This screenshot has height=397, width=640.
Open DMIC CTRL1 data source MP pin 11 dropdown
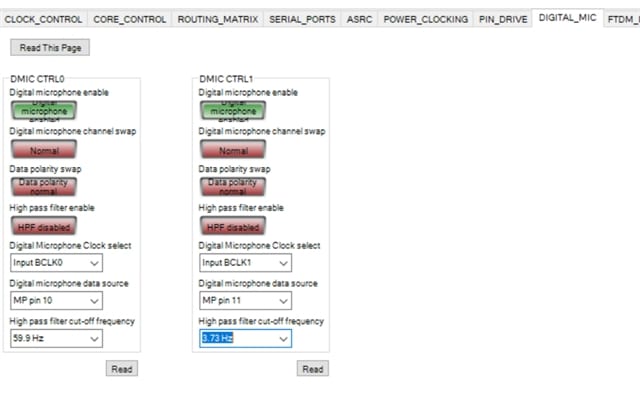pos(245,301)
